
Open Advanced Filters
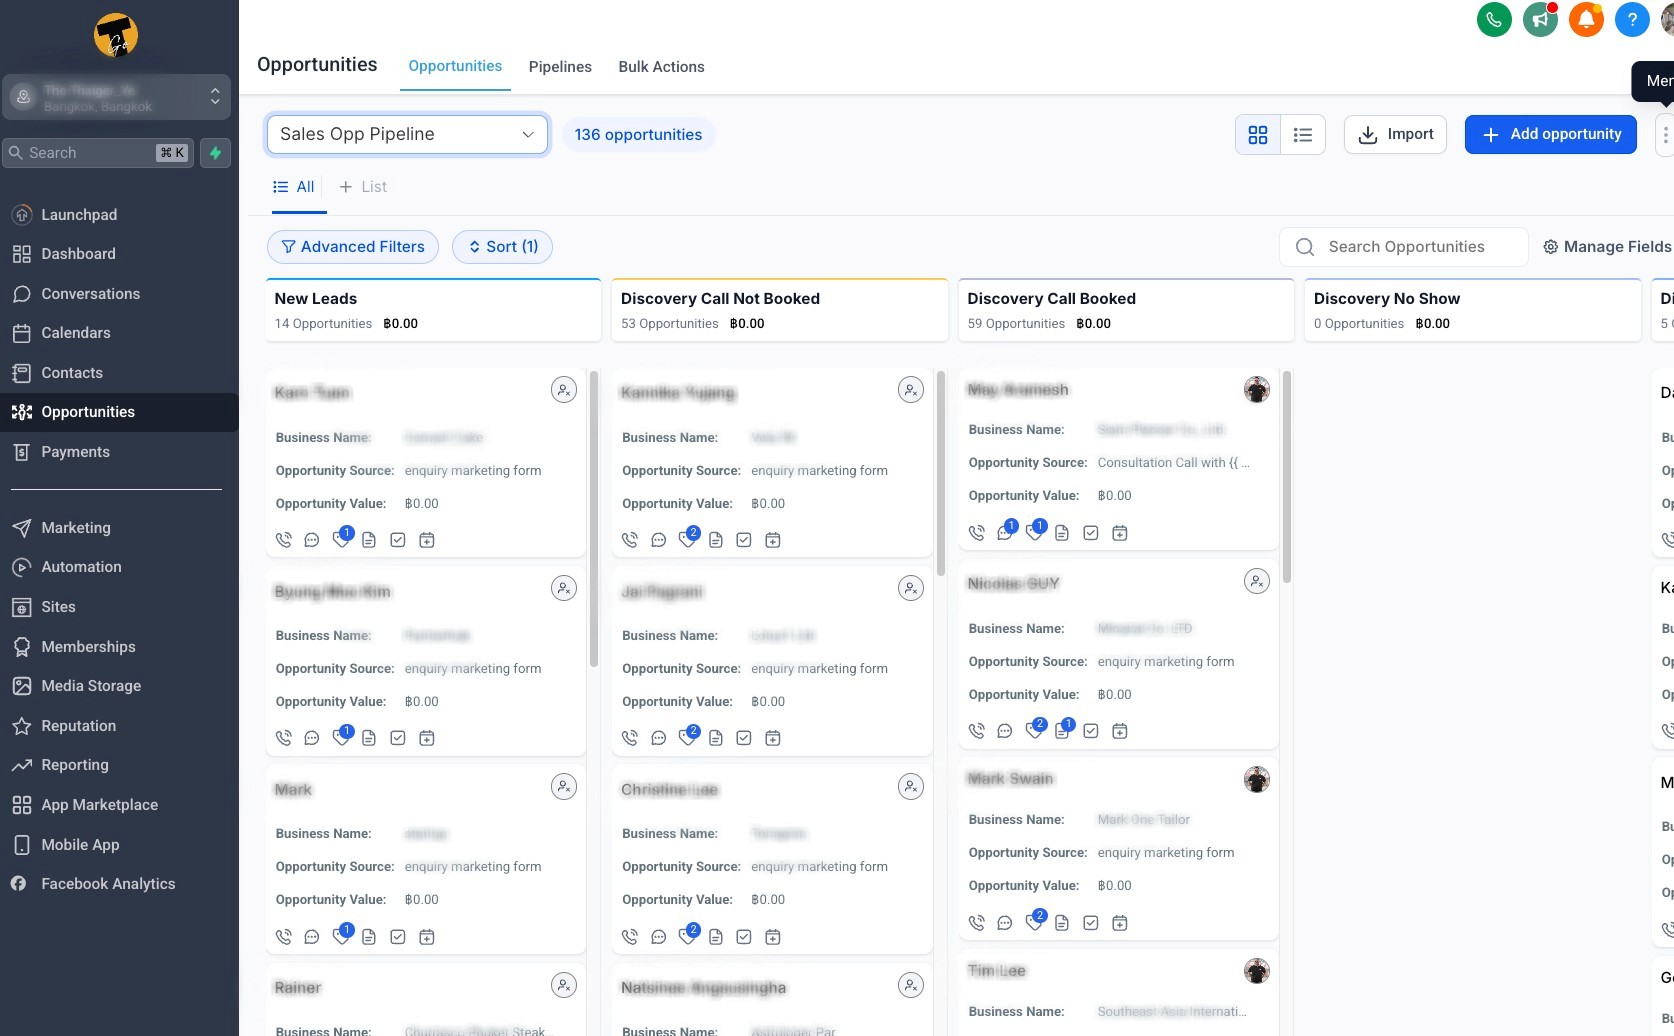pyautogui.click(x=352, y=246)
